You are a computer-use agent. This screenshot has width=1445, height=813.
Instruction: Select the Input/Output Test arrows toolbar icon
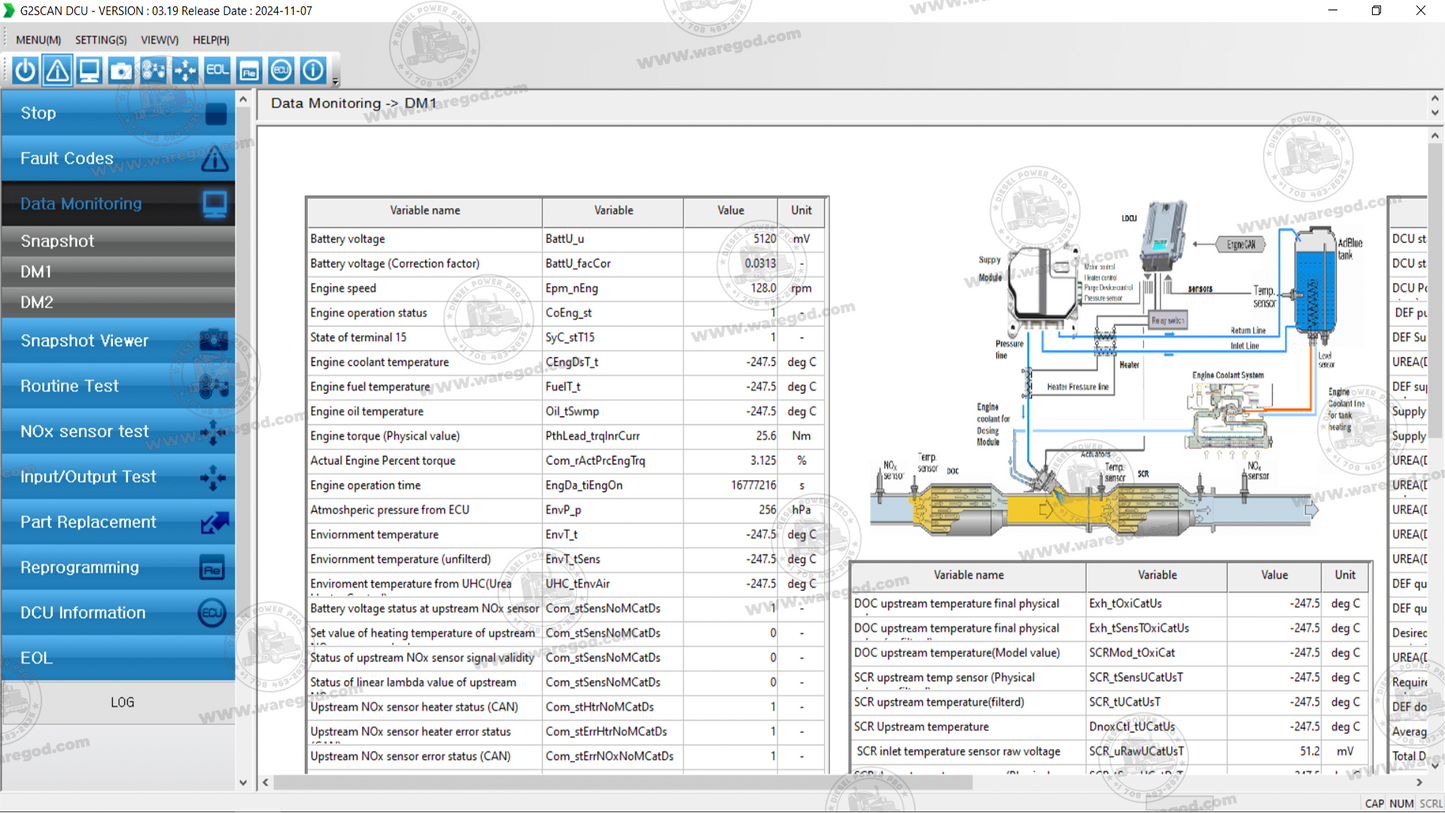tap(185, 69)
